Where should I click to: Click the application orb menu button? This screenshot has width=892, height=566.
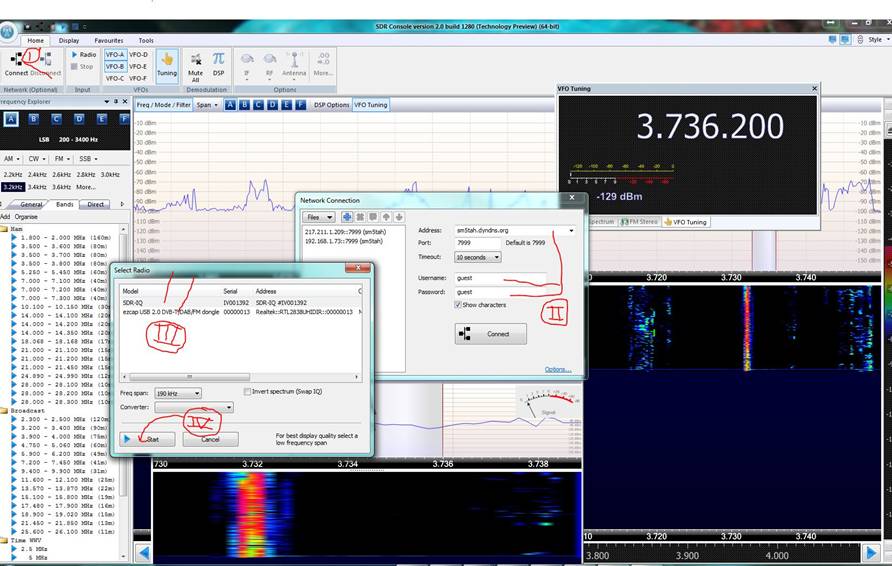pos(7,32)
